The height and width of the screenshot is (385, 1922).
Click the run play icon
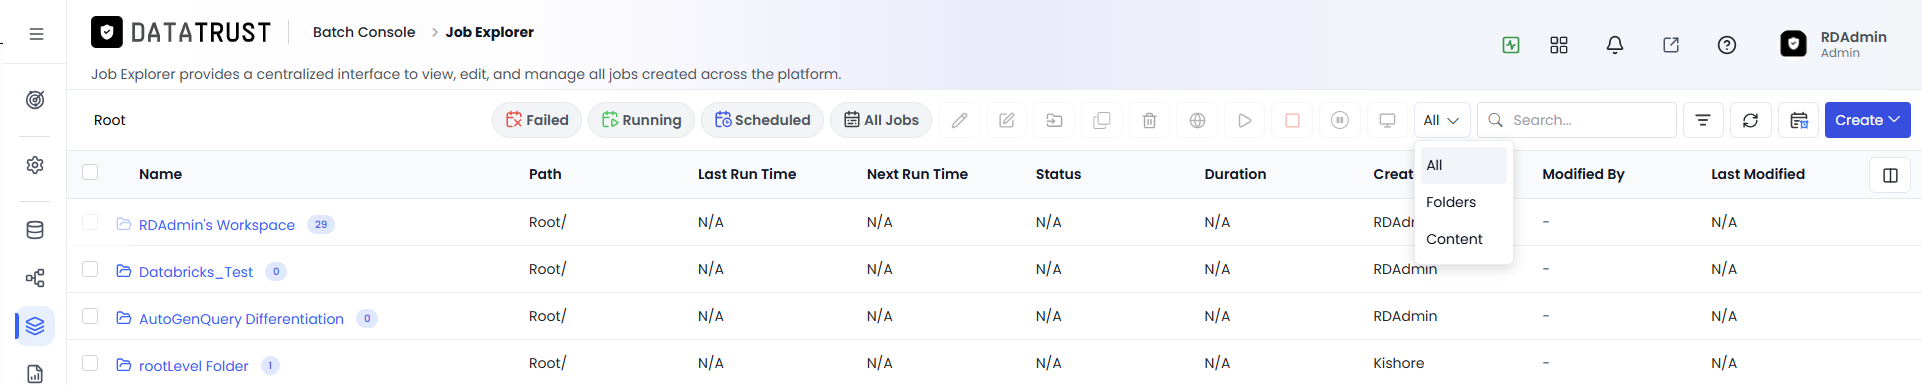[1244, 120]
